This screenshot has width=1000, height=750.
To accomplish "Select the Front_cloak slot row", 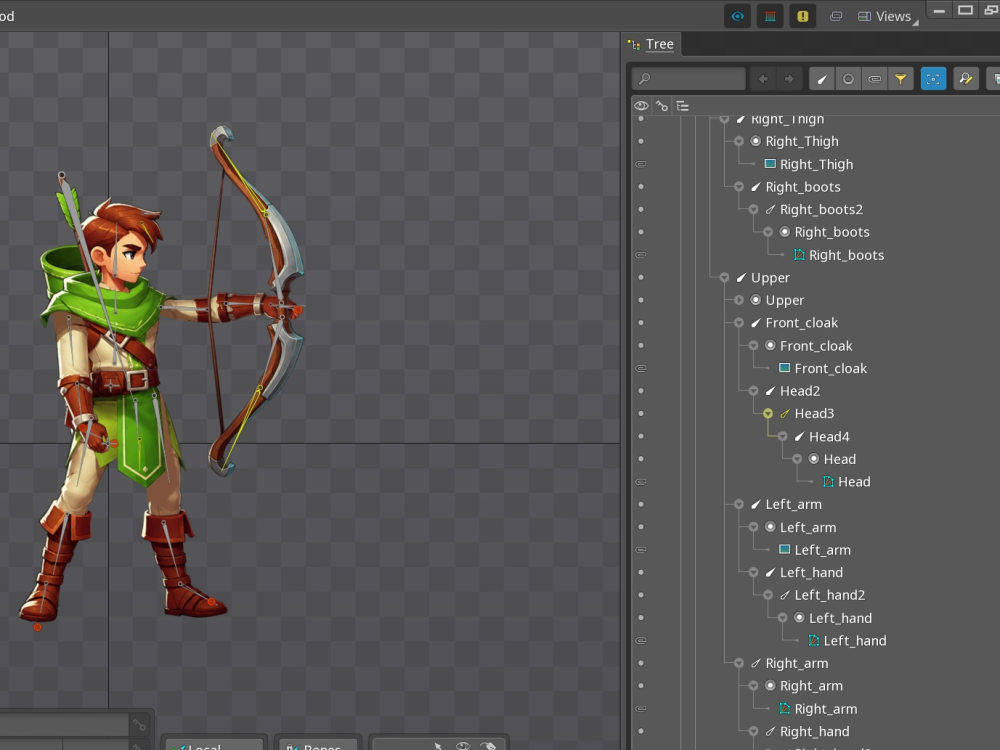I will [x=816, y=346].
